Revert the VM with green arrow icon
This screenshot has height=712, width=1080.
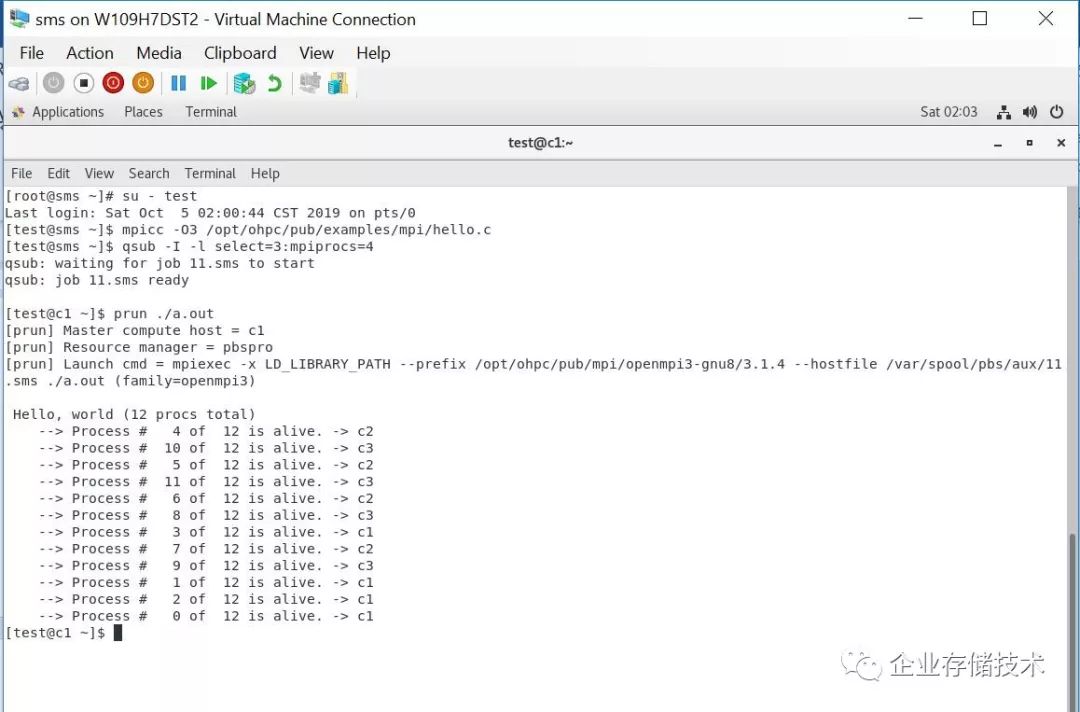(273, 84)
